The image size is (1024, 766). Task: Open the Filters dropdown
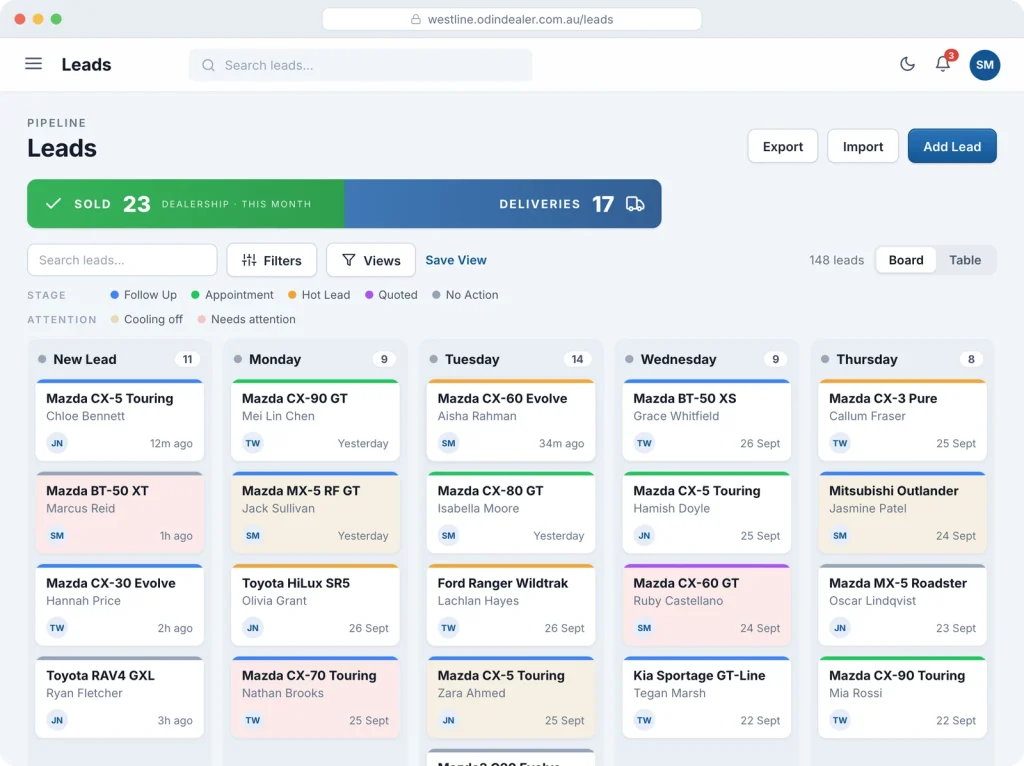pos(272,260)
